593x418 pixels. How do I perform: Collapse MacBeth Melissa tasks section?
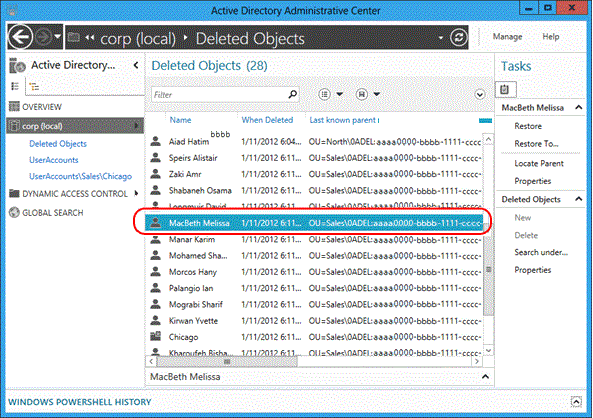pos(578,107)
